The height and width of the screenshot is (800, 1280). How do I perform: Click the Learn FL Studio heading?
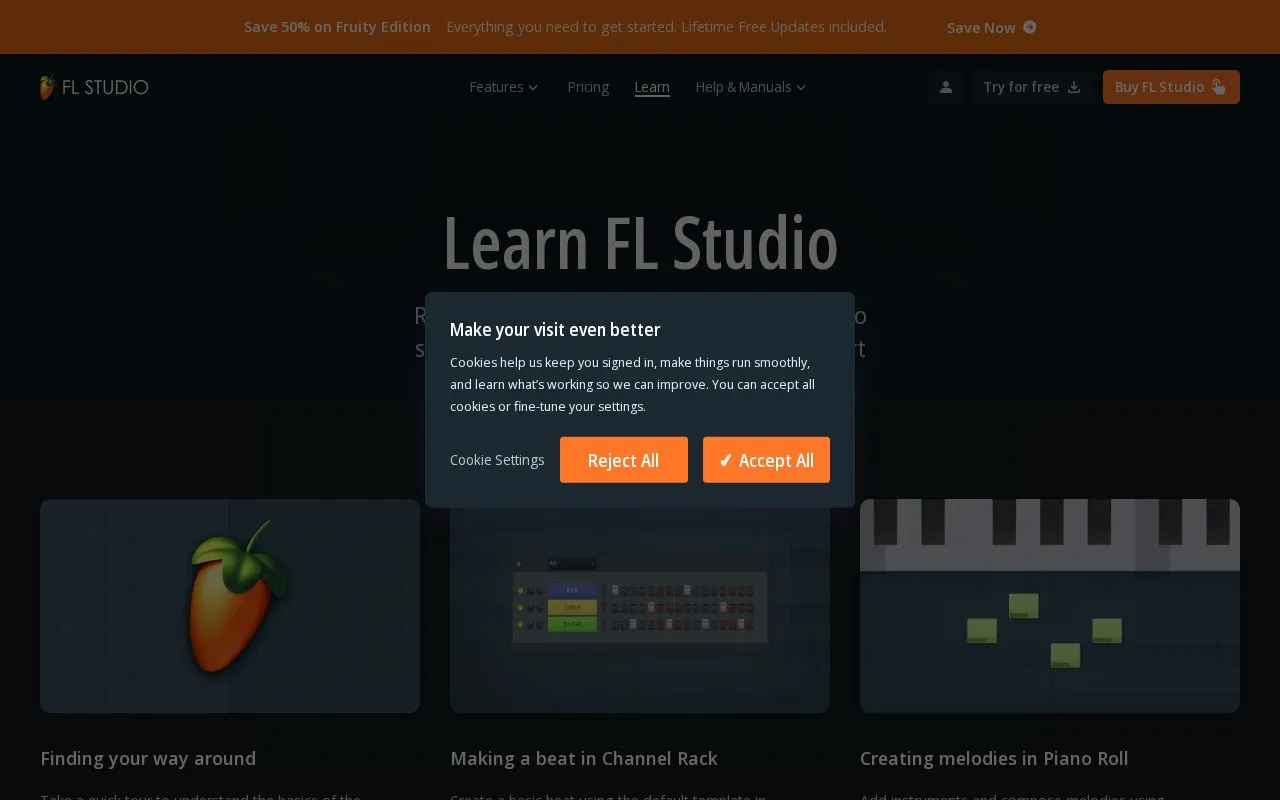pyautogui.click(x=640, y=243)
